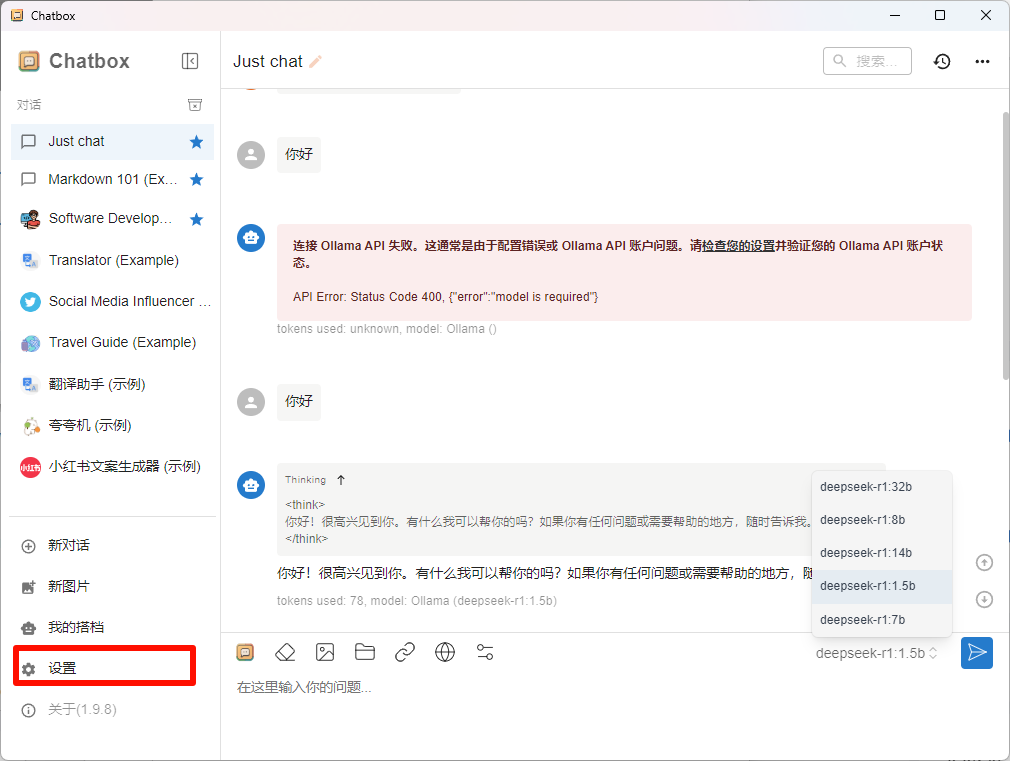
Task: Open message parameters via the sliders icon
Action: click(485, 652)
